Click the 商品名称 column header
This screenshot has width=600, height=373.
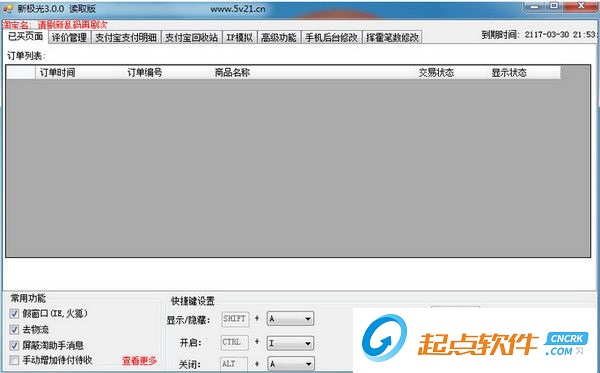[313, 72]
